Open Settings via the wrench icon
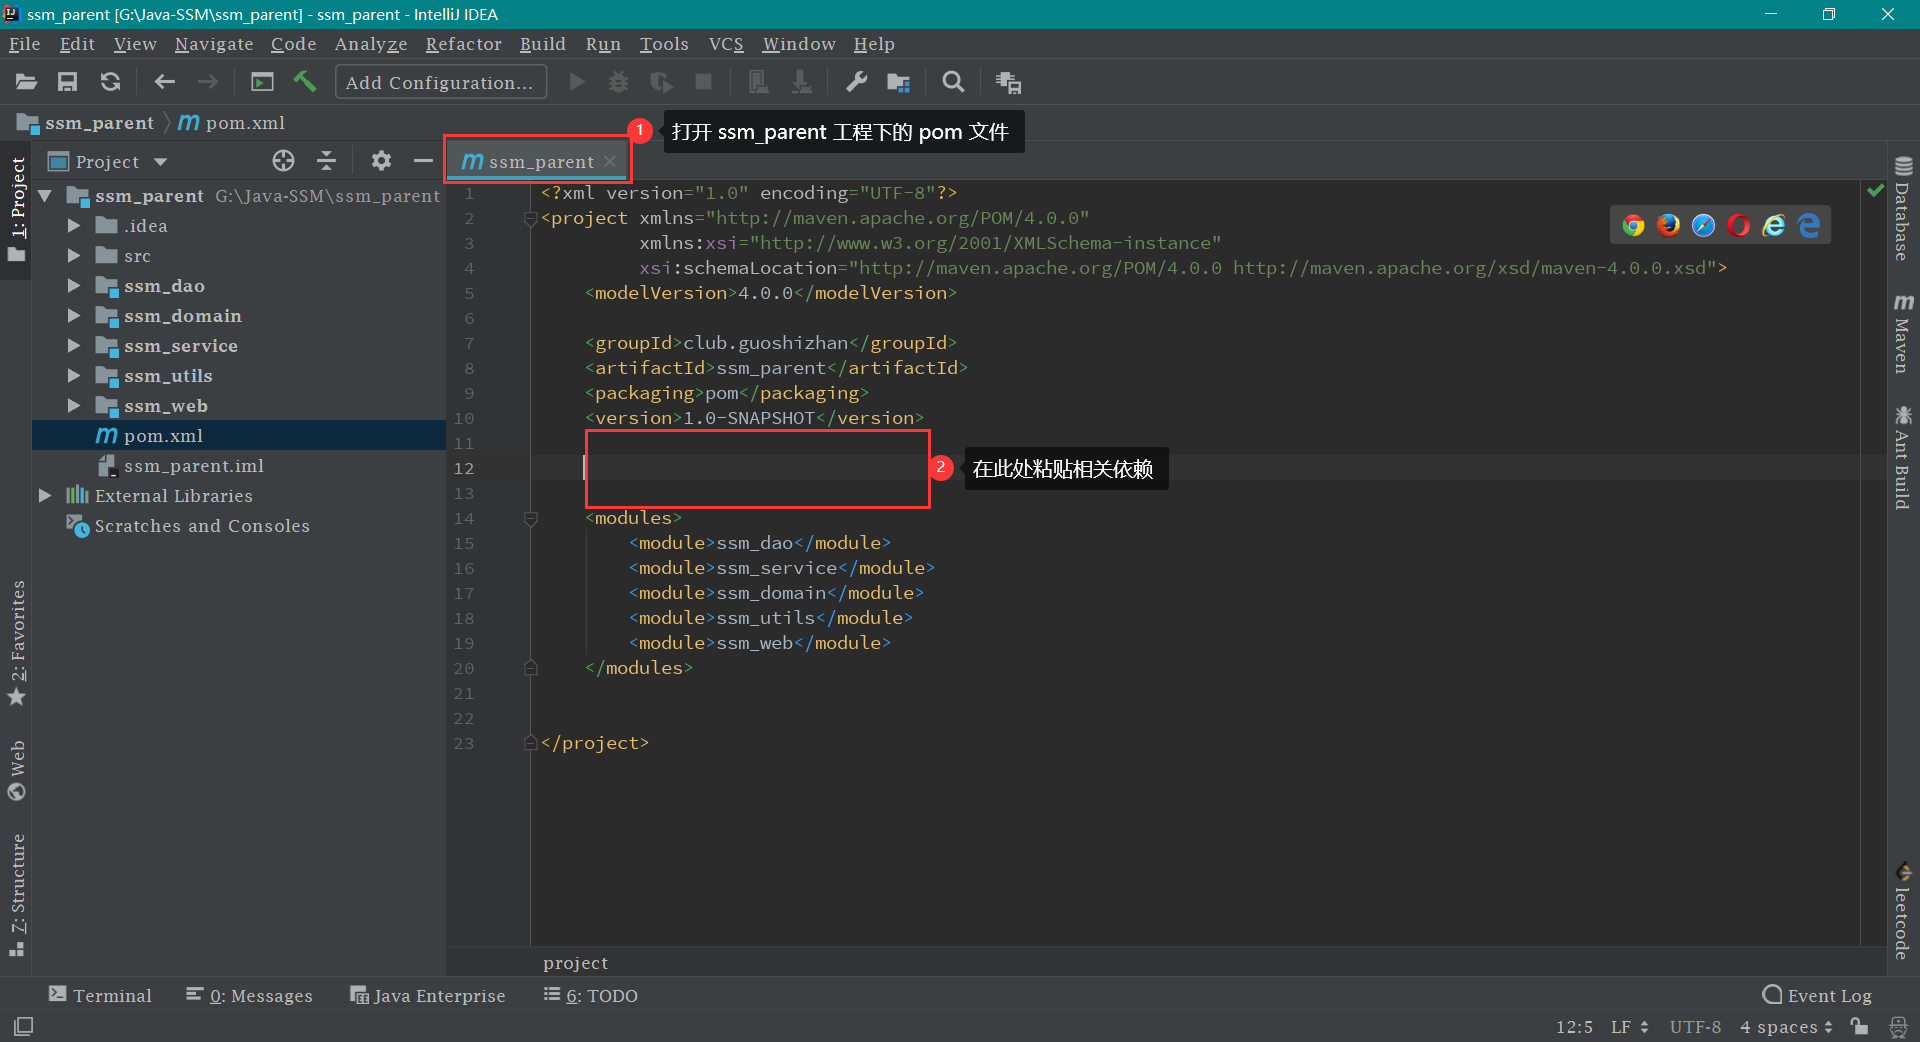This screenshot has width=1920, height=1042. [x=856, y=82]
